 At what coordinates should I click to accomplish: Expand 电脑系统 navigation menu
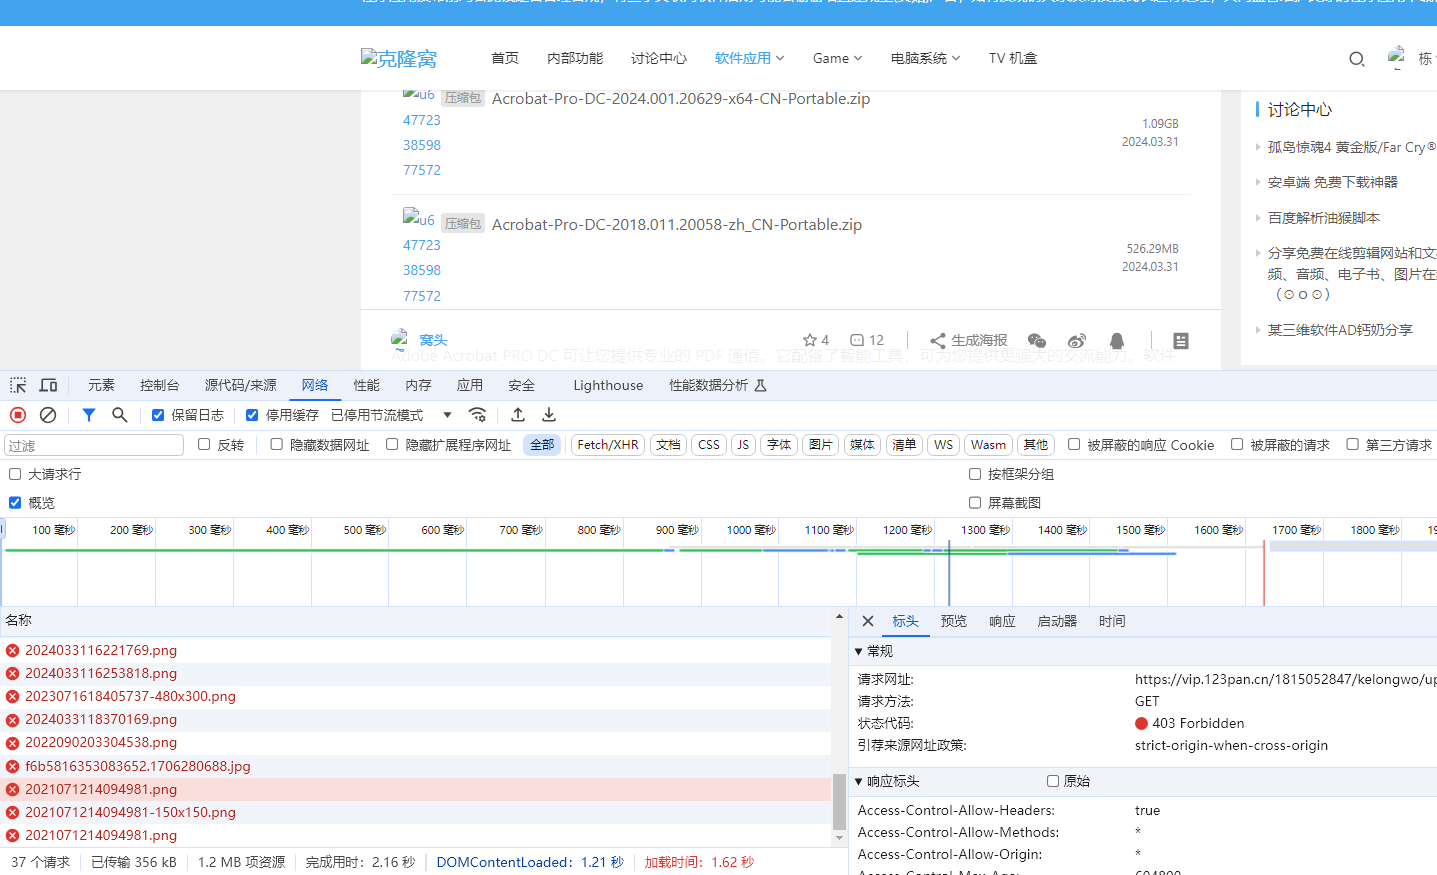(925, 58)
